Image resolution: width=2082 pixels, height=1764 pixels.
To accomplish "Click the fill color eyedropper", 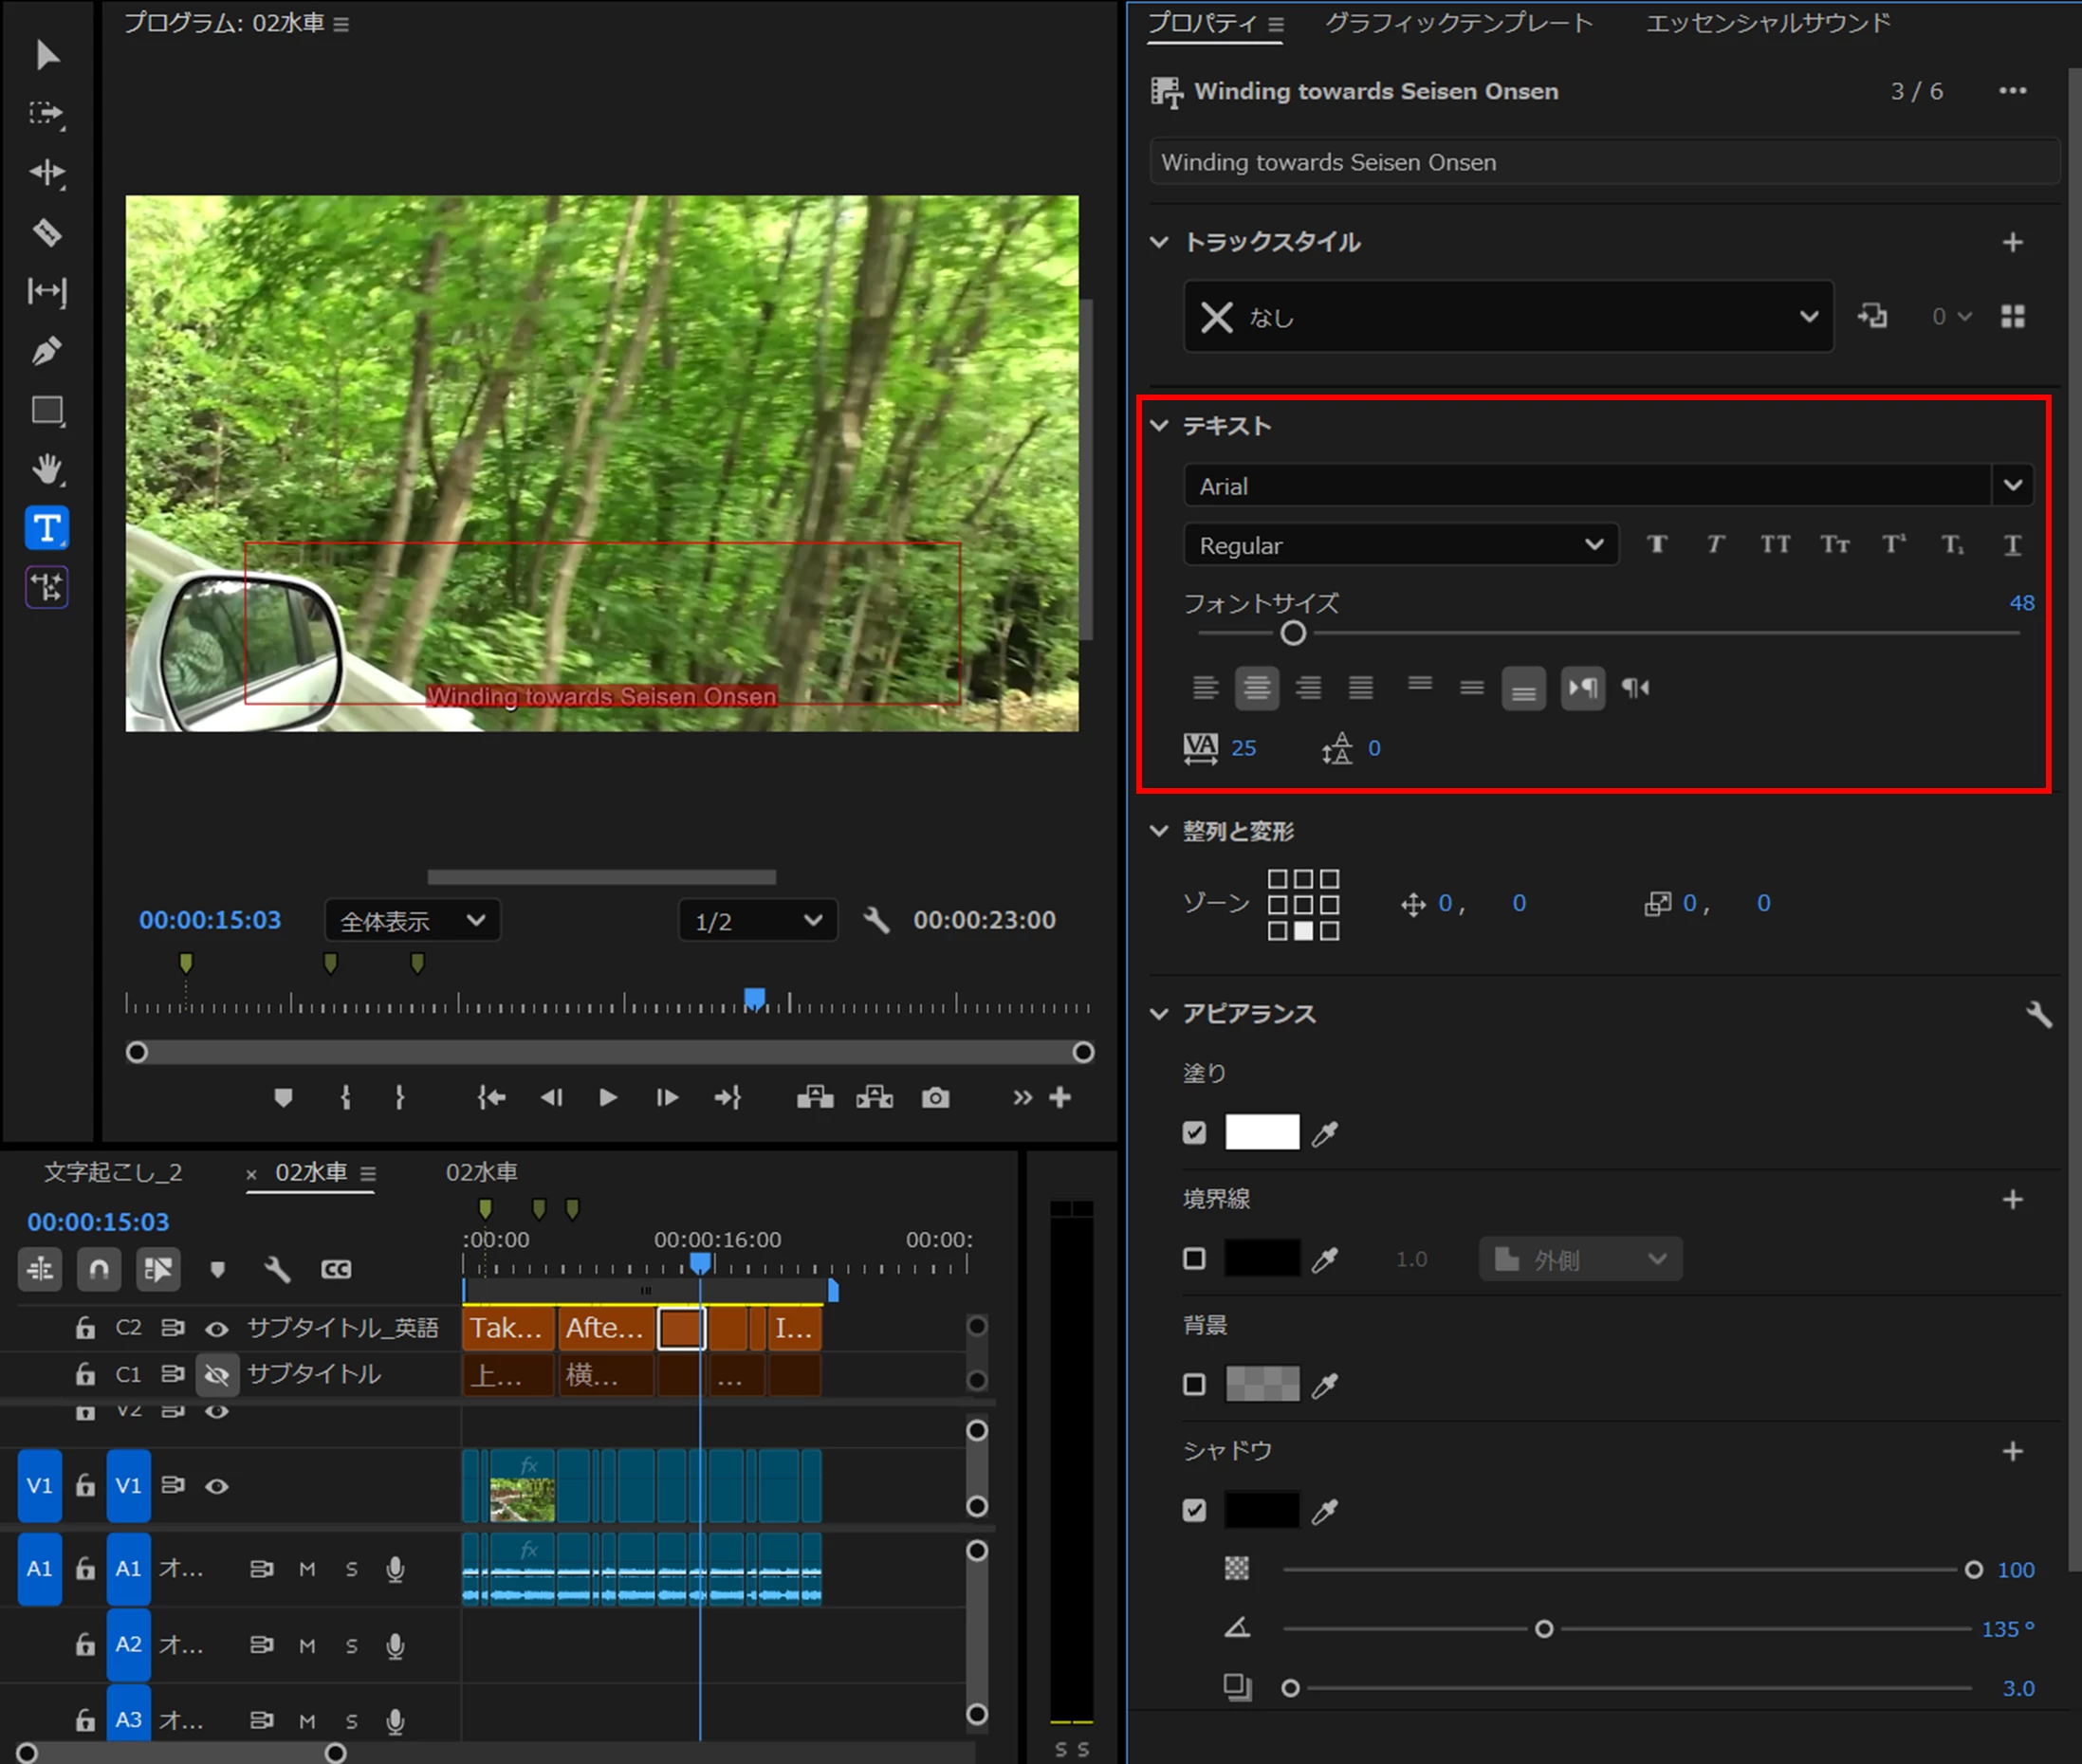I will [x=1324, y=1133].
